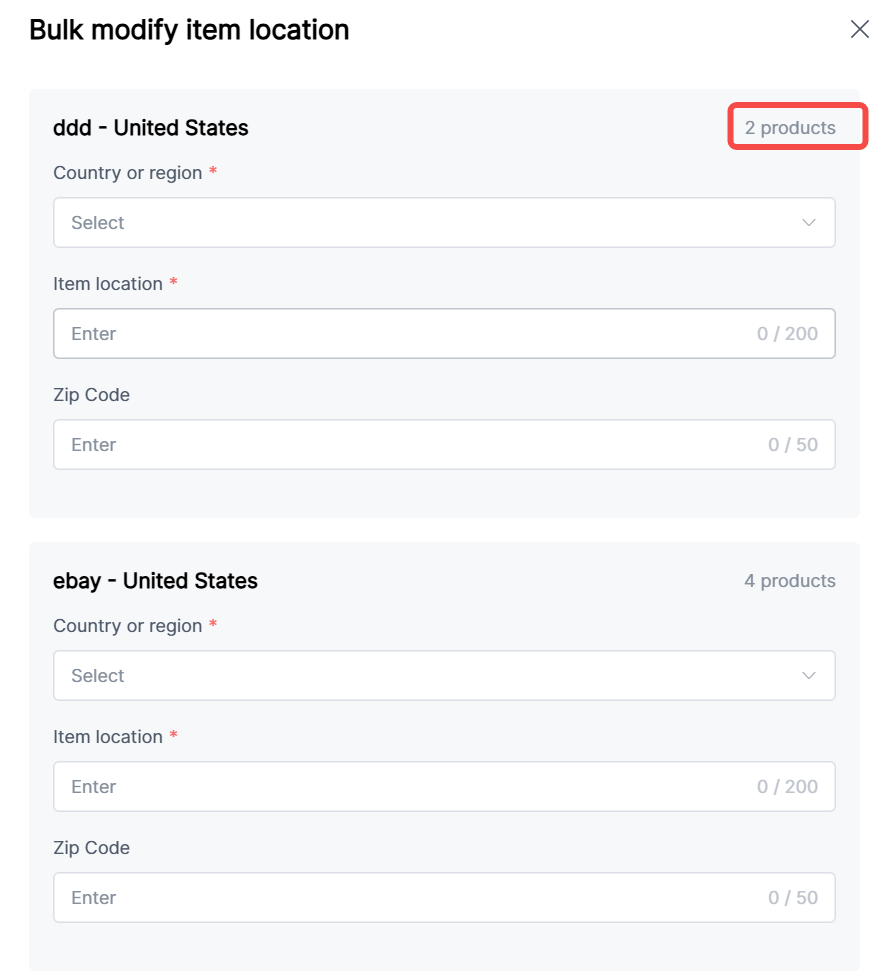Focus the Zip Code field under ddd
The image size is (896, 977).
(x=400, y=445)
